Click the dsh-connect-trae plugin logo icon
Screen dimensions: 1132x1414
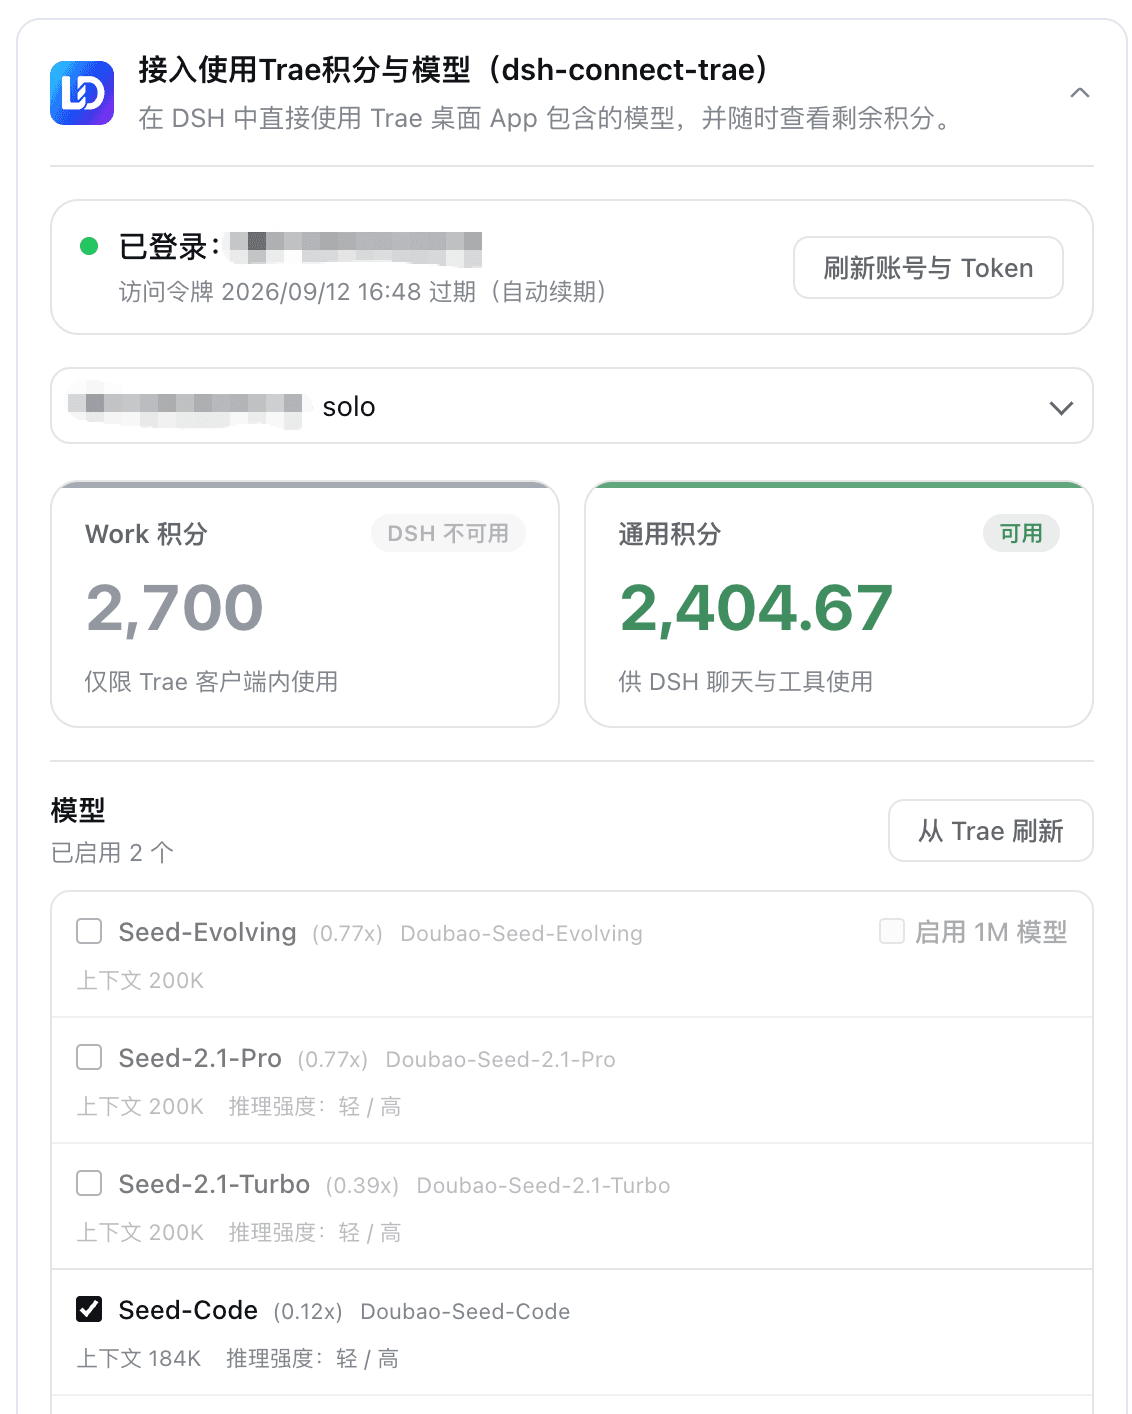[x=82, y=93]
